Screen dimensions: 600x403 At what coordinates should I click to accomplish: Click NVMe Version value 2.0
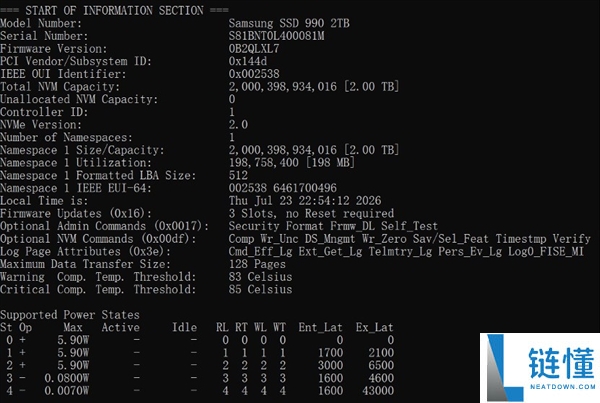pyautogui.click(x=238, y=124)
